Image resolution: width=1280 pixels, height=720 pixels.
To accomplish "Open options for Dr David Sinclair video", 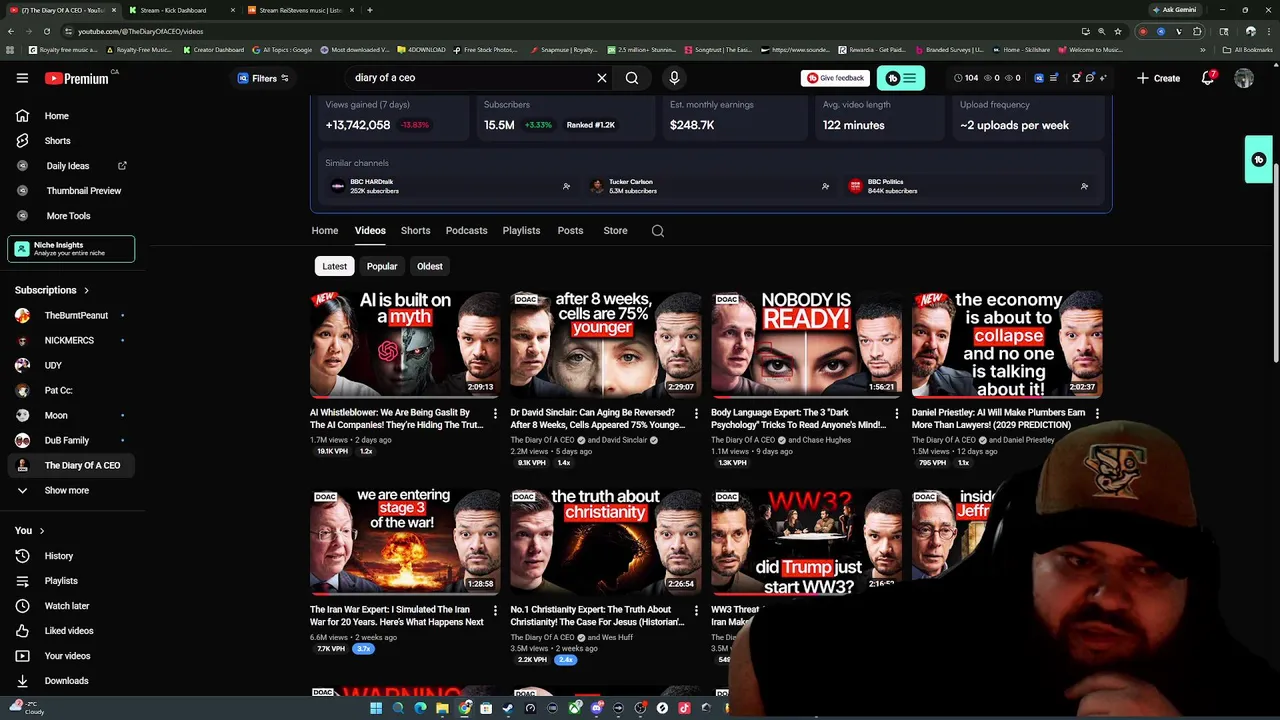I will (x=696, y=413).
